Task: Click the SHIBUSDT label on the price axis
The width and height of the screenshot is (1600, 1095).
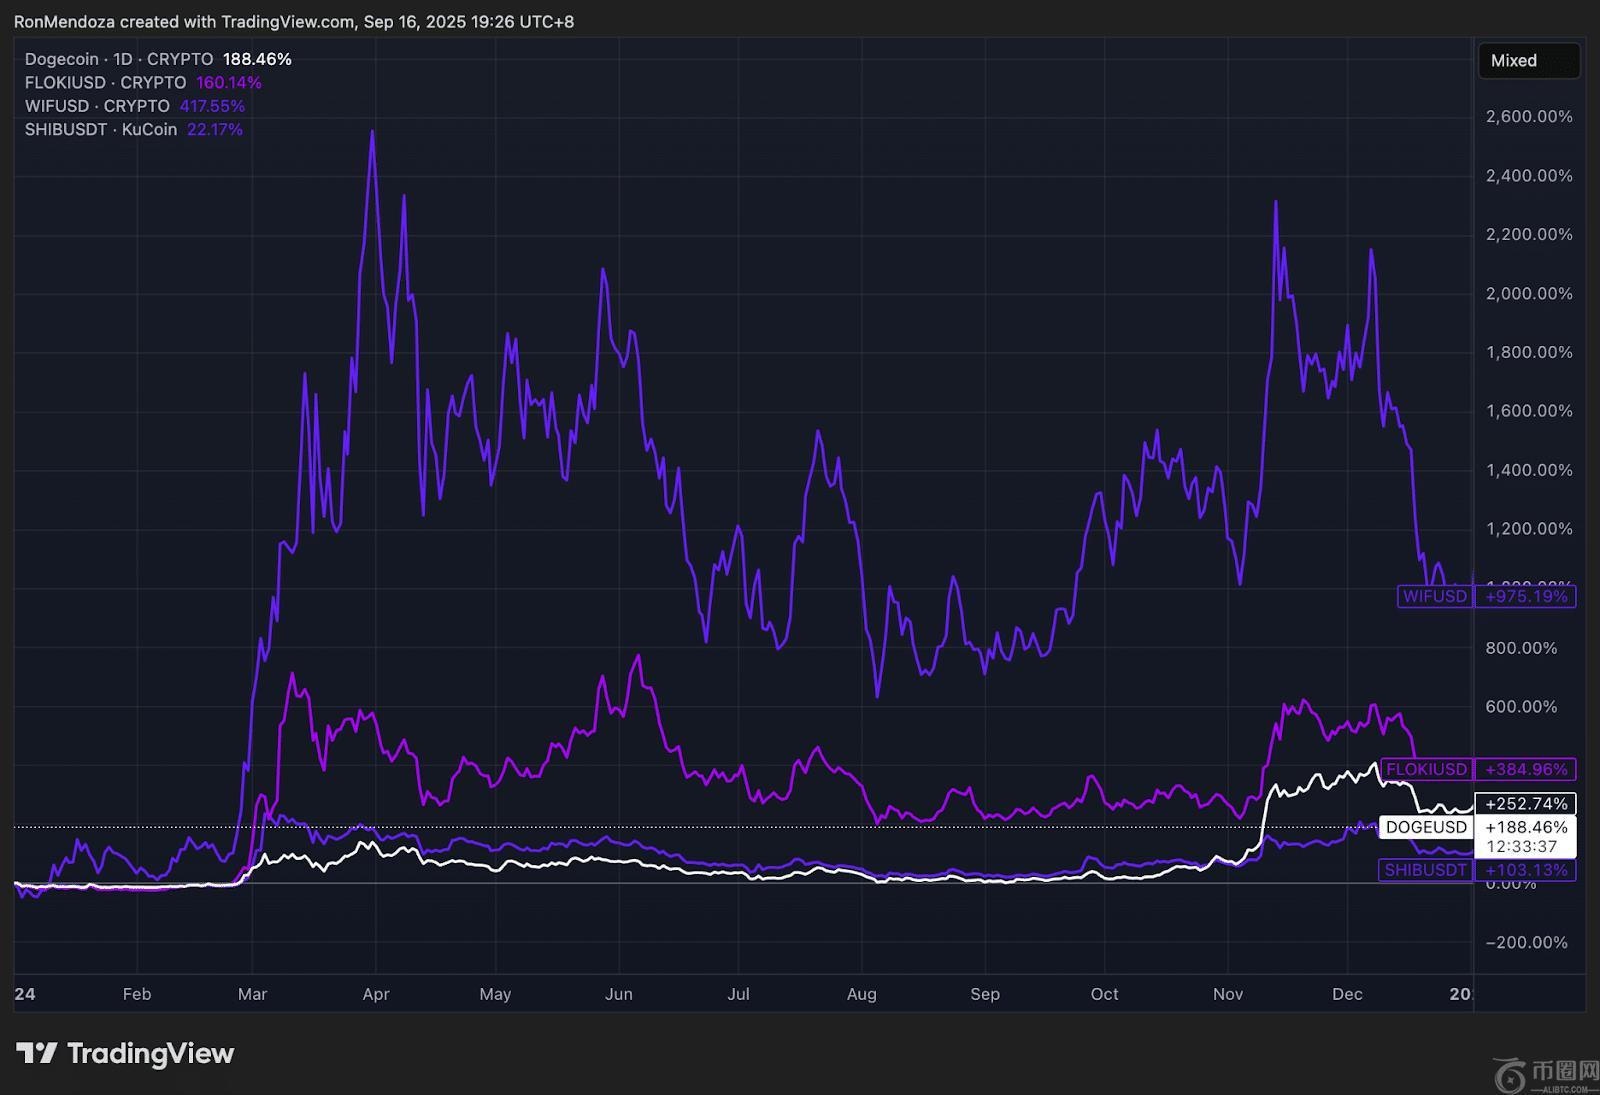Action: [1425, 870]
